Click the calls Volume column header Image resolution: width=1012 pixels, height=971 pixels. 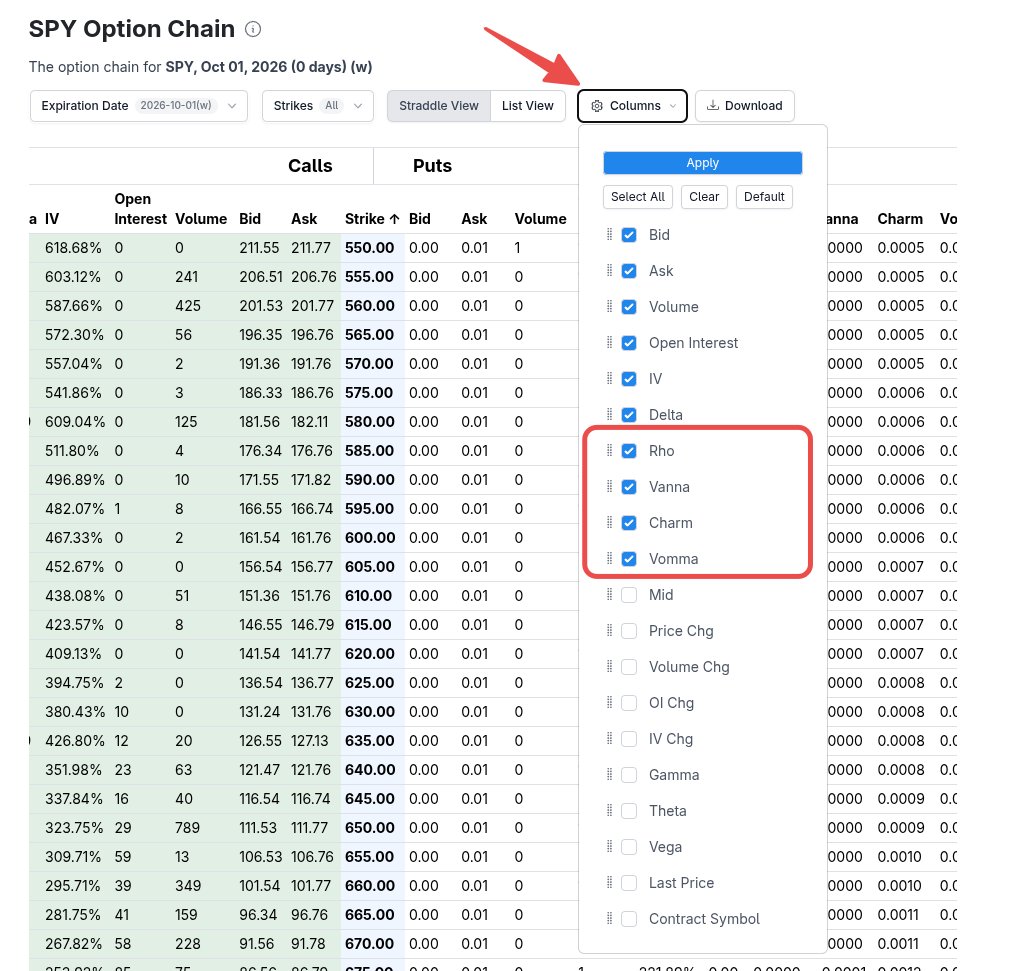pos(201,219)
